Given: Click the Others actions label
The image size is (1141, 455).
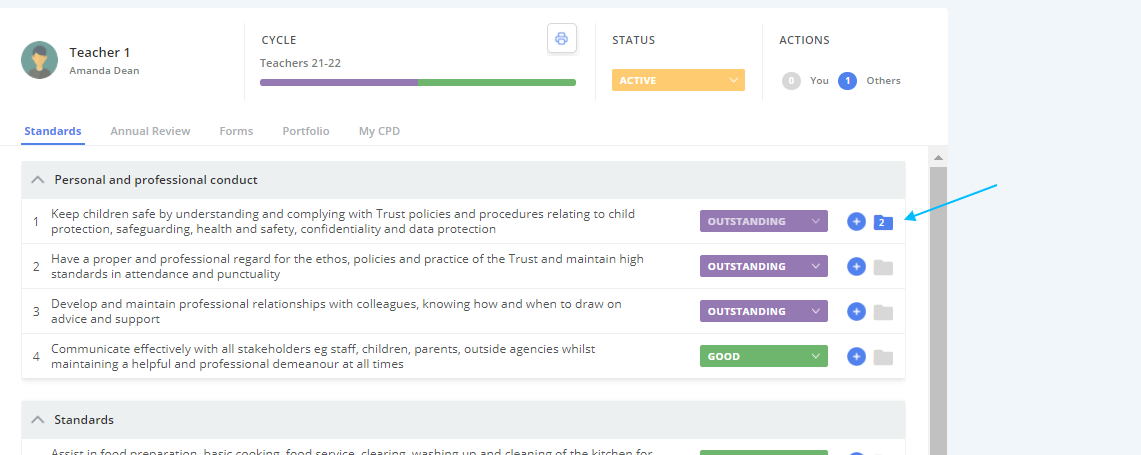Looking at the screenshot, I should click(x=883, y=81).
